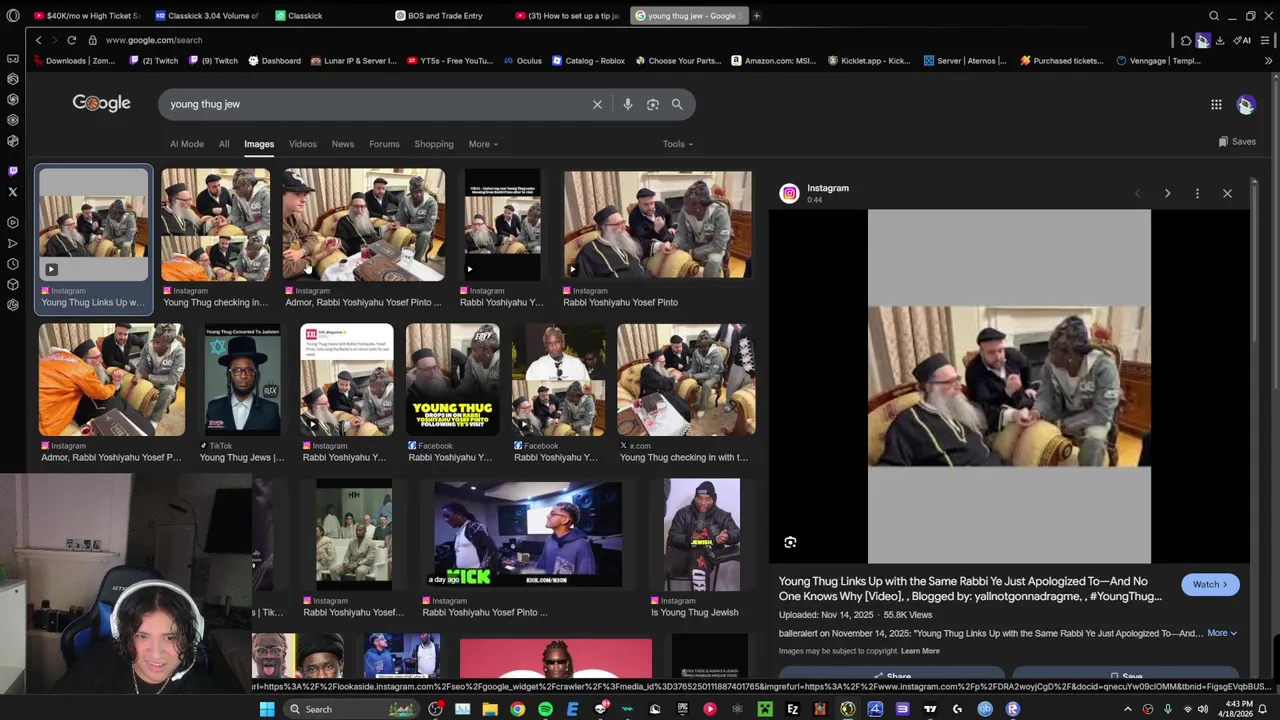Open the Google apps grid

tap(1216, 104)
